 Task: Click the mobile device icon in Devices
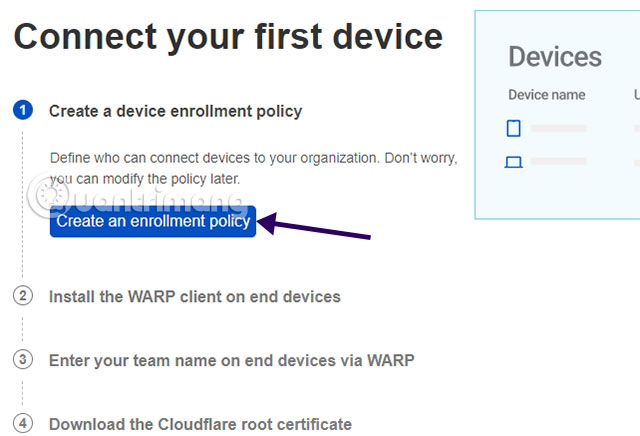(514, 128)
